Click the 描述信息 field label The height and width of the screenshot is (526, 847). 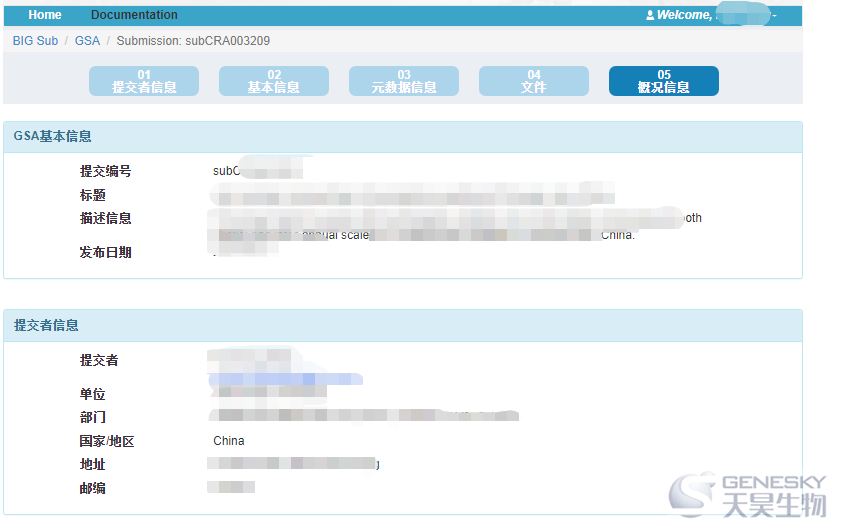106,218
